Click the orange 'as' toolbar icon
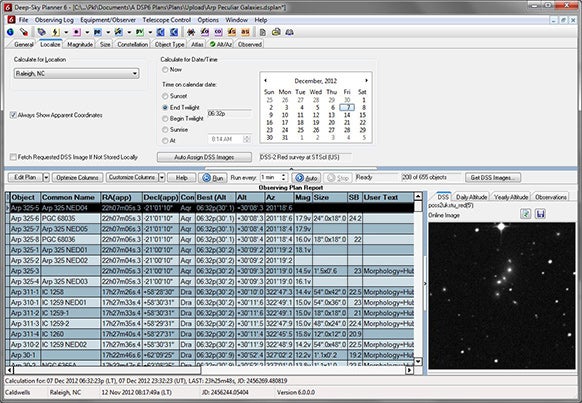 click(x=245, y=32)
